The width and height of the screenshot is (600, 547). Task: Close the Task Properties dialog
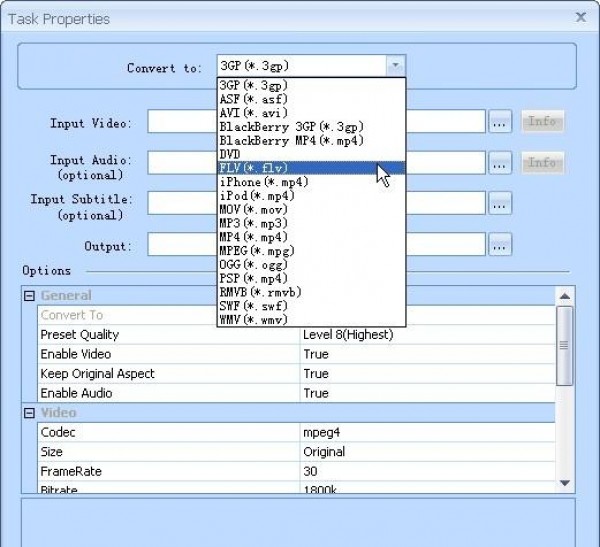(x=581, y=17)
